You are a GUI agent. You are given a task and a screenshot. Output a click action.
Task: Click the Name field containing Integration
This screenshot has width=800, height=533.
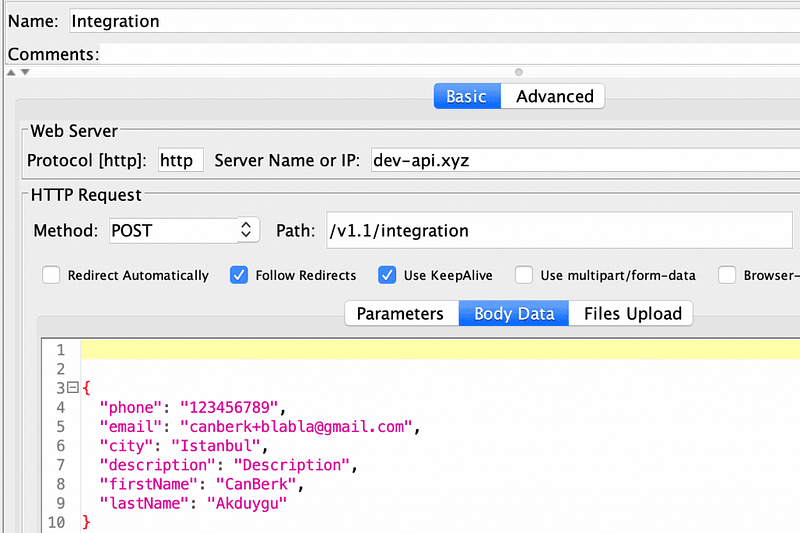(434, 21)
